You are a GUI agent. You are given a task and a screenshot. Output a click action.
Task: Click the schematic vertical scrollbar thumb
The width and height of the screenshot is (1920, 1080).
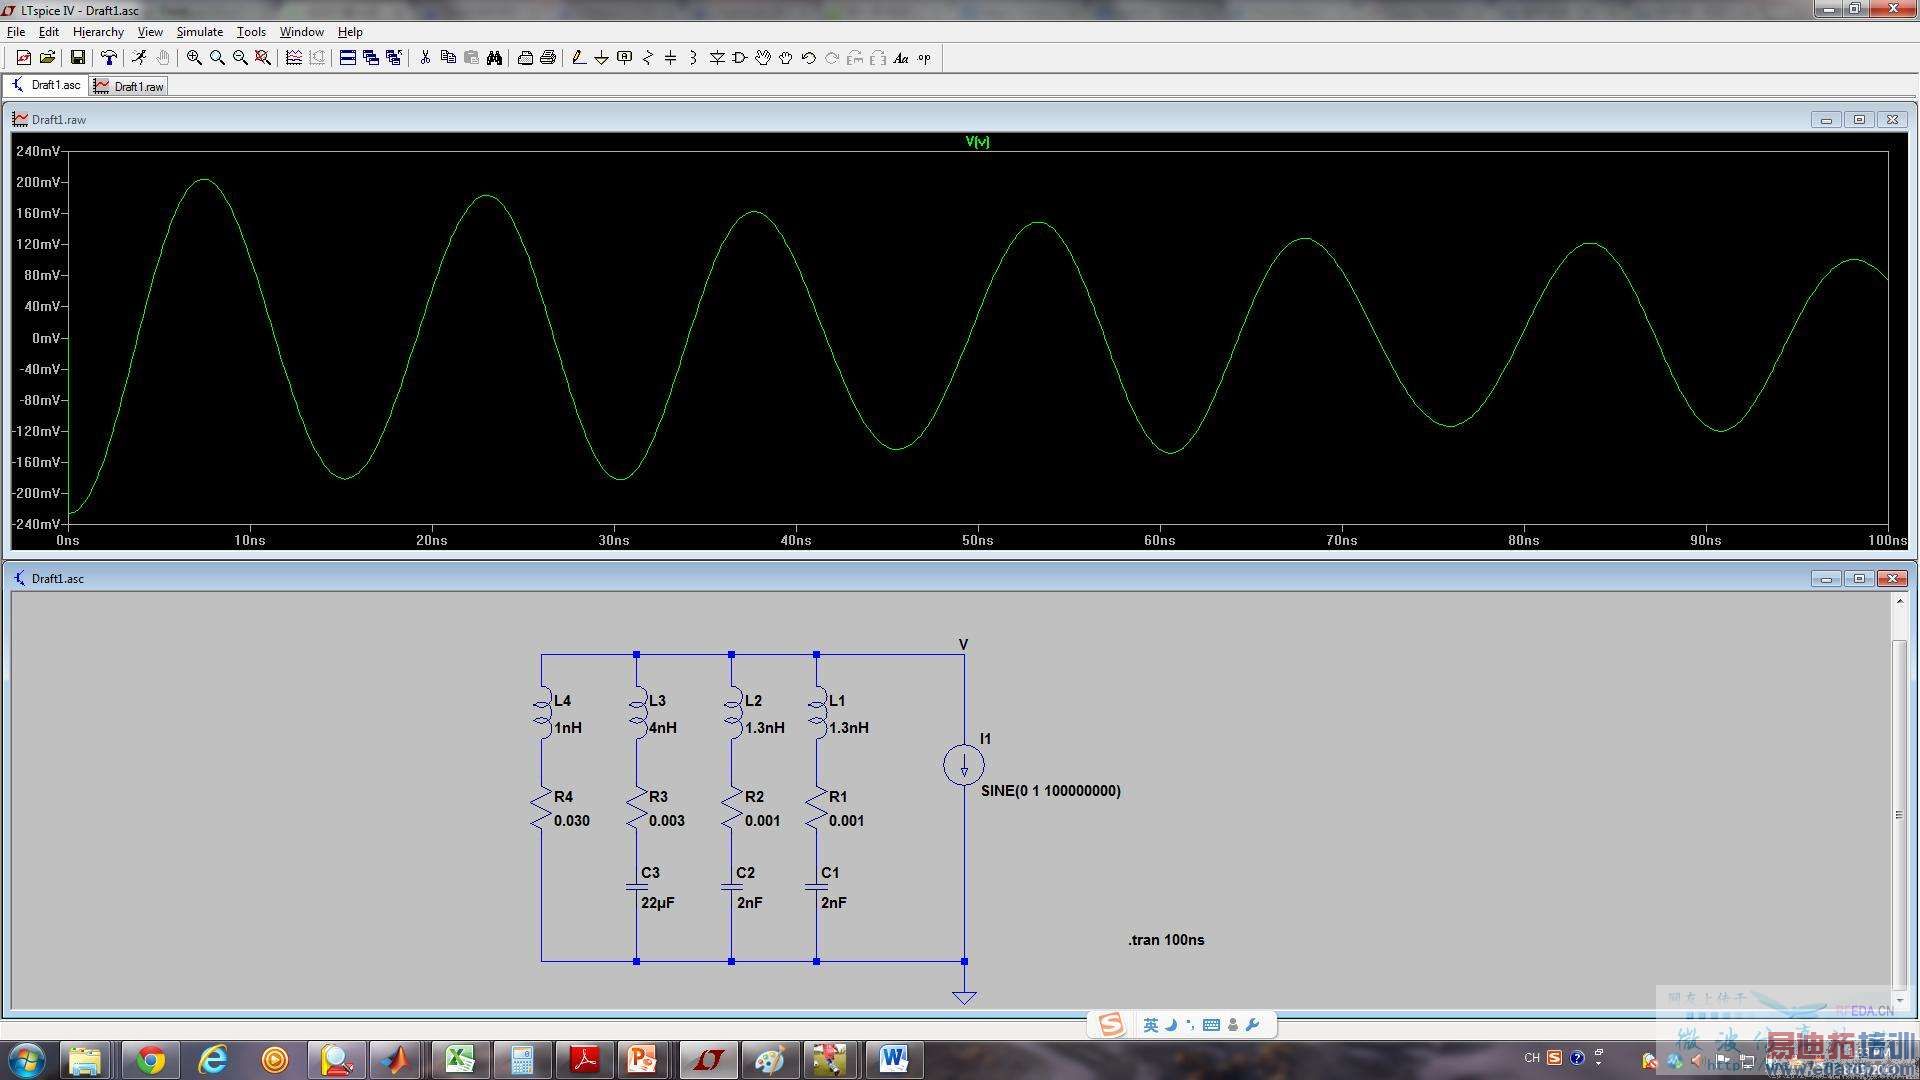(x=1899, y=813)
